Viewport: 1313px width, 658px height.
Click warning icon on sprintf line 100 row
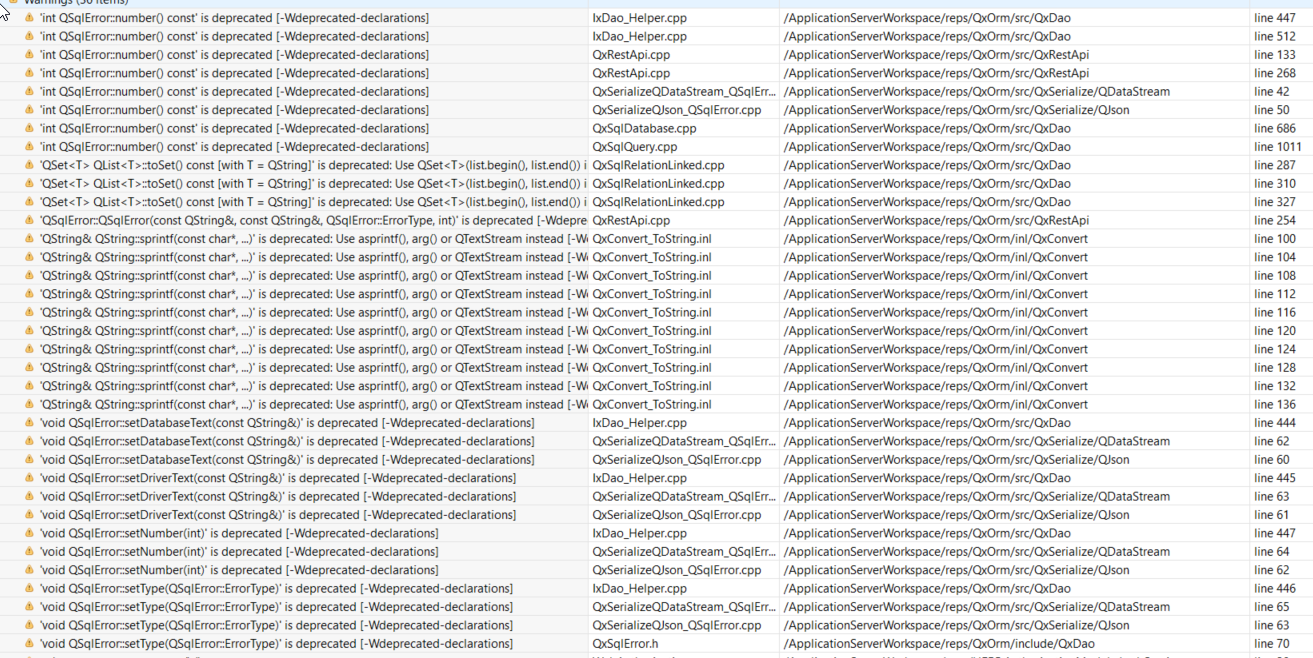[x=30, y=239]
